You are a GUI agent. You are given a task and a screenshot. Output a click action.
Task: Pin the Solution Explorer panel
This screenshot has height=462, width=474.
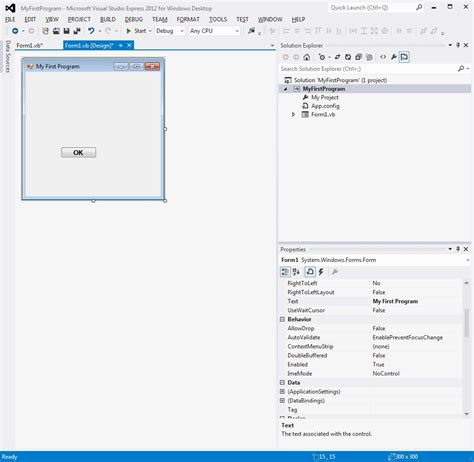point(458,45)
